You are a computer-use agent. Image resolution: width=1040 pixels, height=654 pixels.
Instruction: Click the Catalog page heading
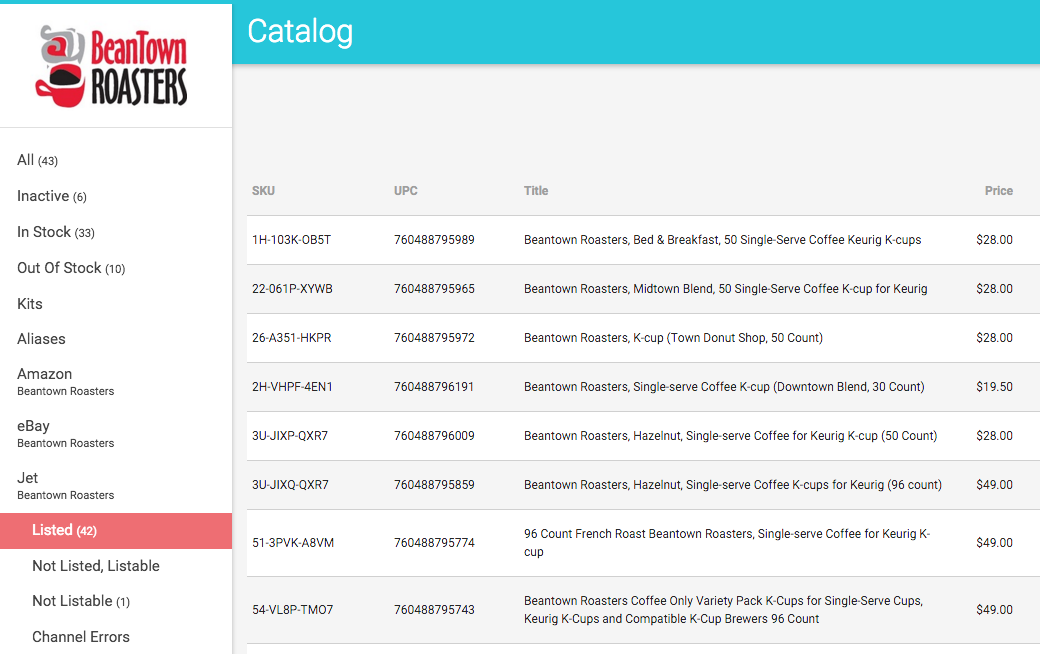pyautogui.click(x=300, y=32)
